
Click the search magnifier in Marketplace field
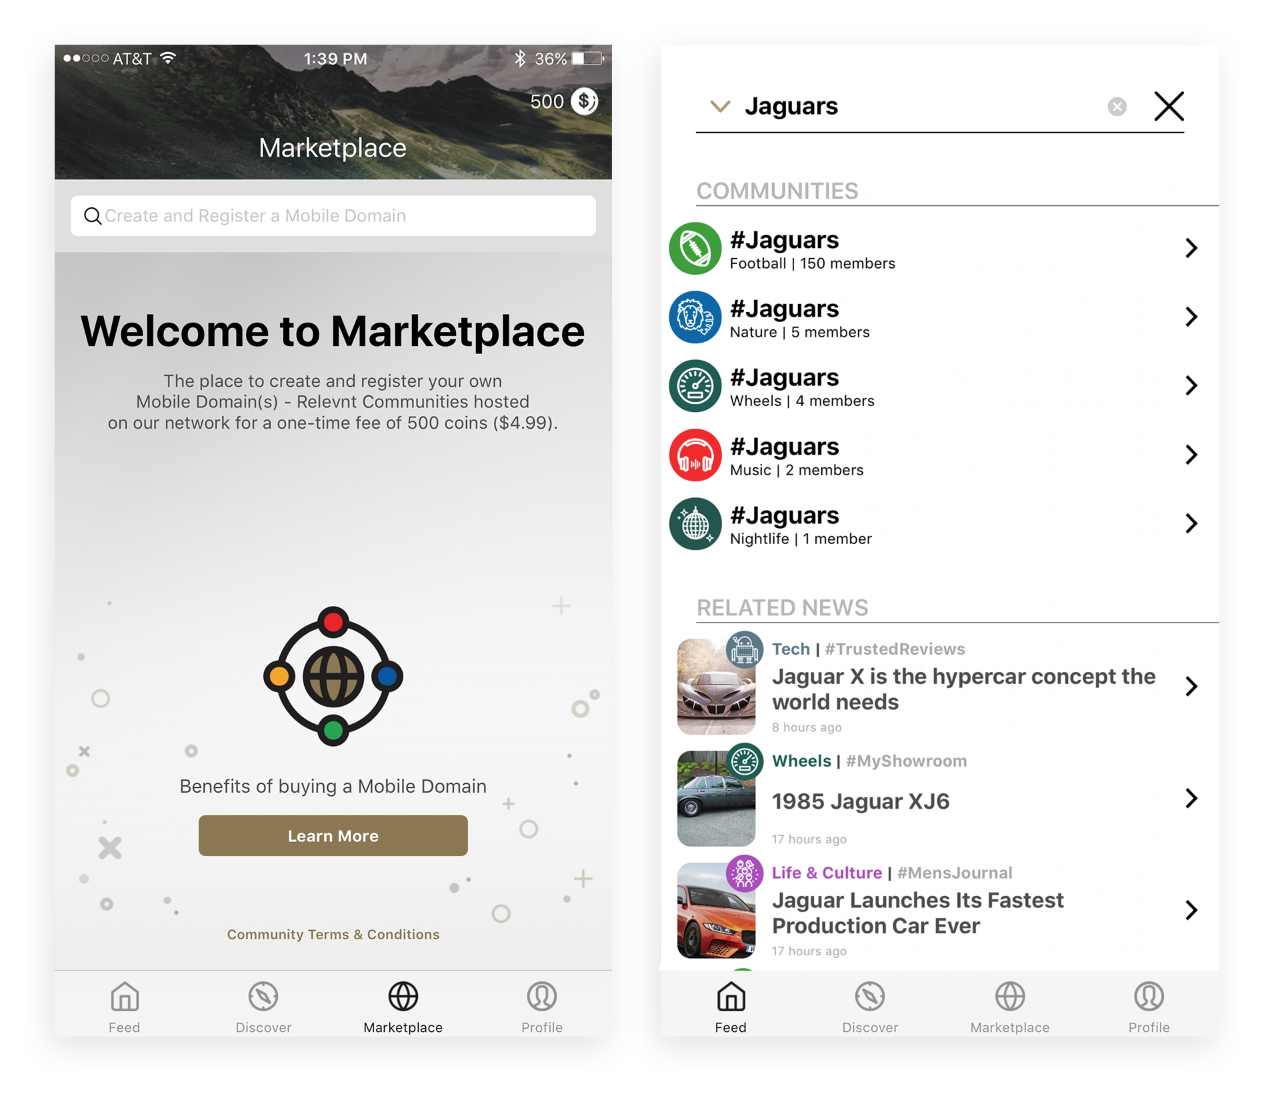92,216
